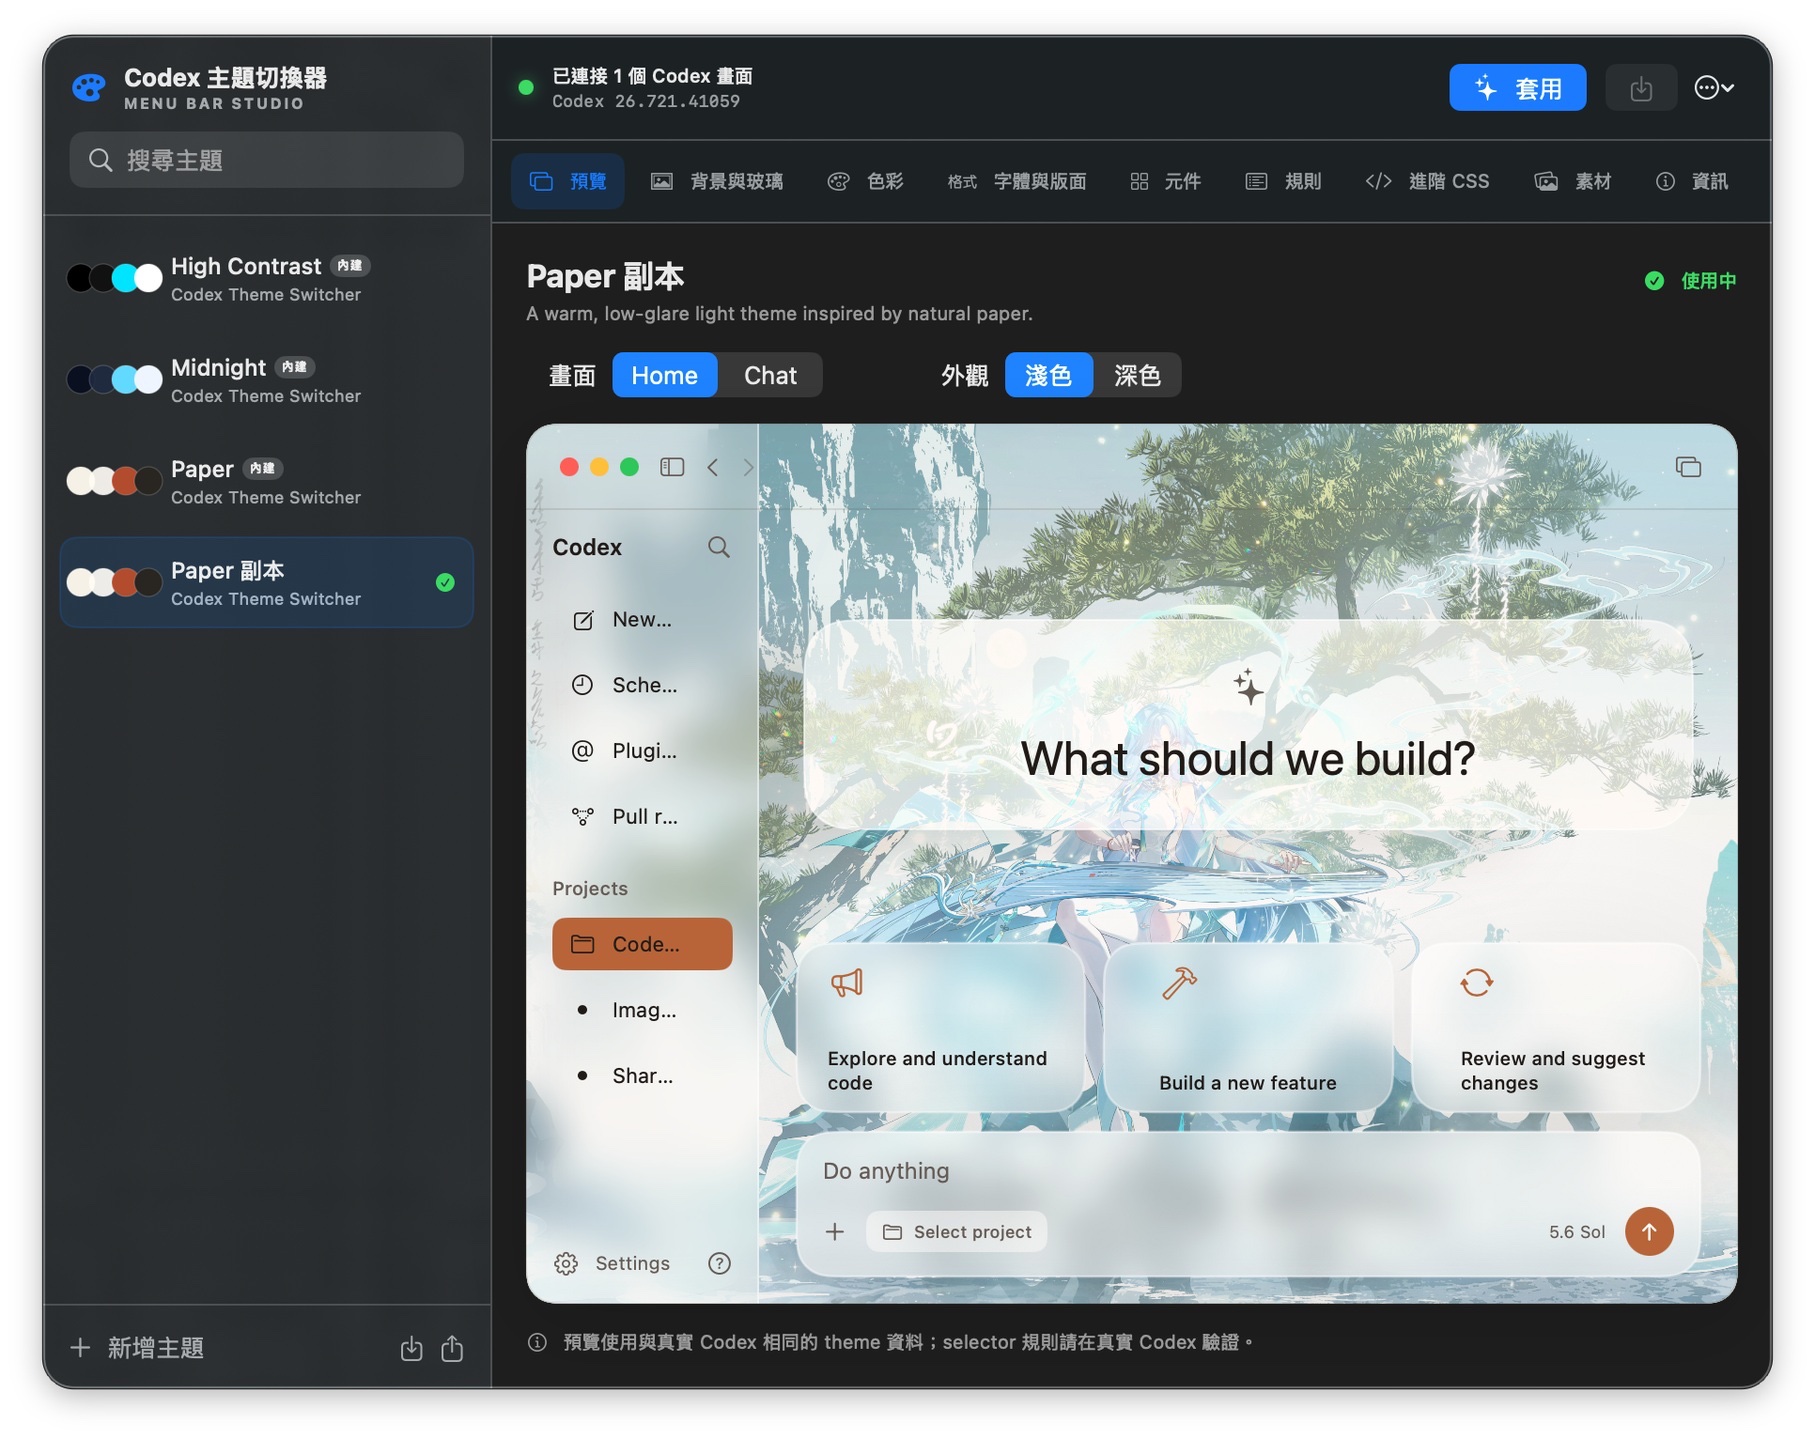
Task: Click the forward chevron in preview
Action: point(747,467)
